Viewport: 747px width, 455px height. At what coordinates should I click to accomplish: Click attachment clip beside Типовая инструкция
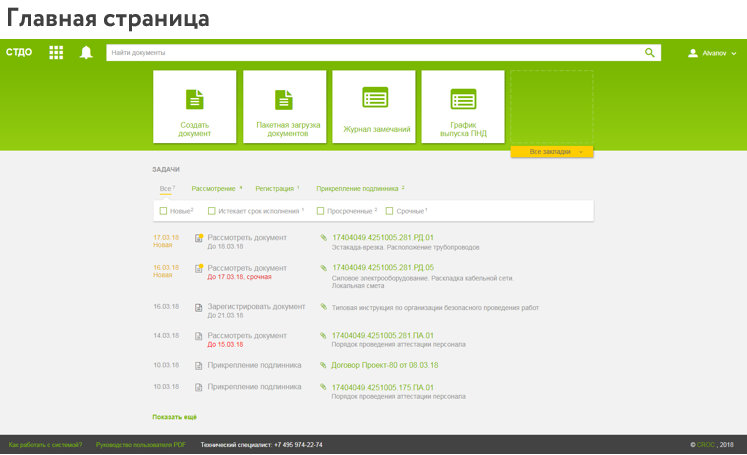[323, 307]
